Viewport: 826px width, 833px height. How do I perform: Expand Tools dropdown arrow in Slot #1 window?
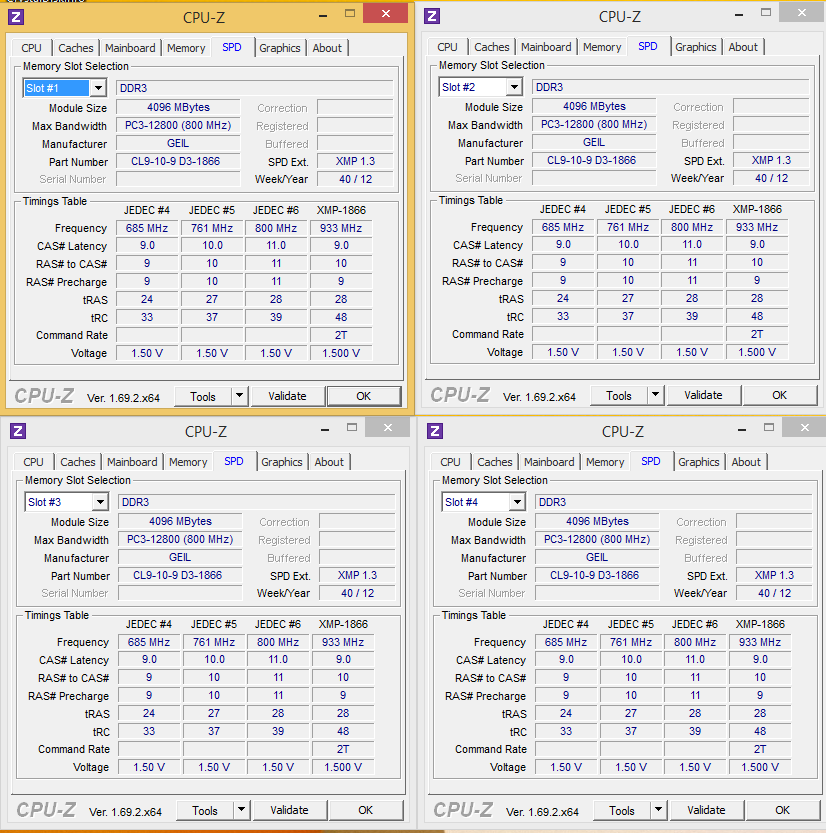[x=240, y=396]
